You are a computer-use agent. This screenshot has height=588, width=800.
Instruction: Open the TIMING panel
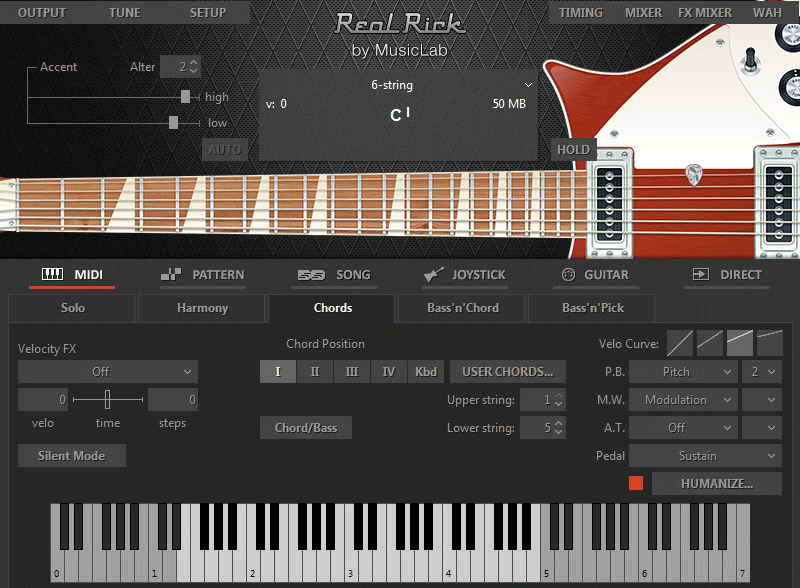click(x=581, y=12)
